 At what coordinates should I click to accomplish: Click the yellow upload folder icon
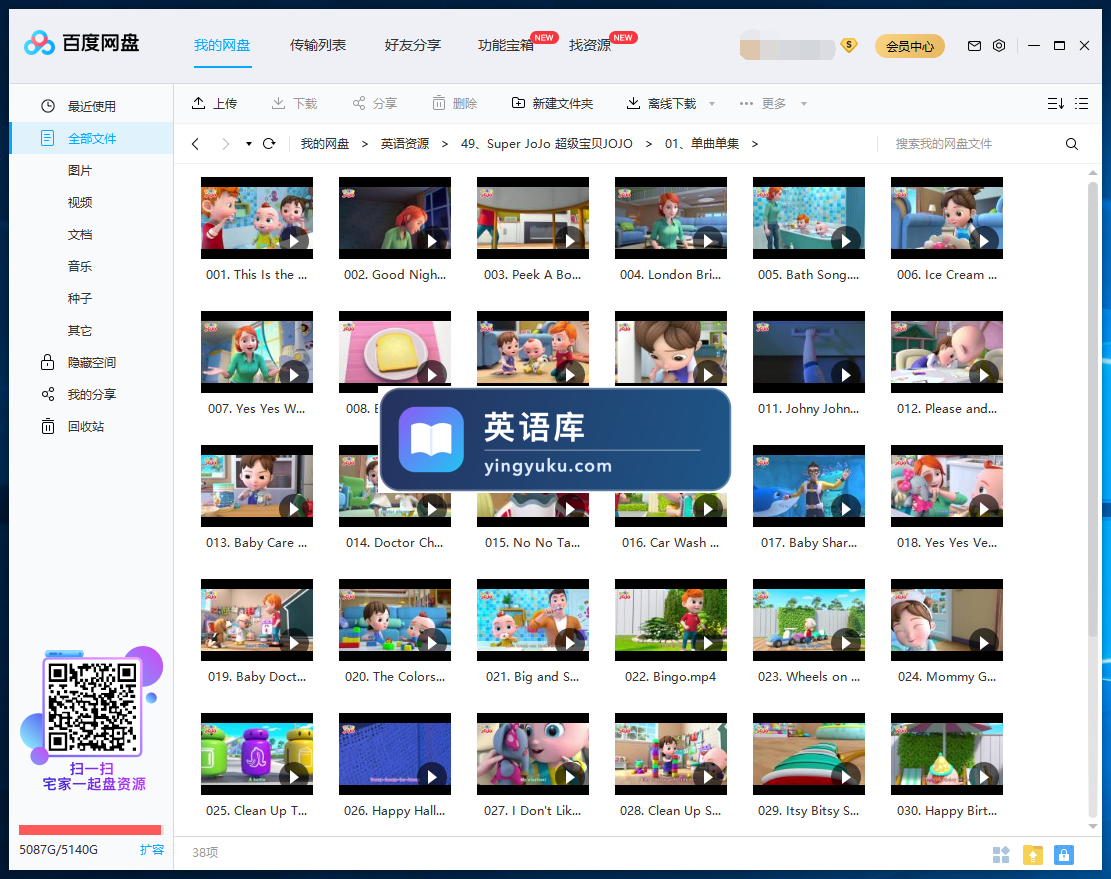coord(1033,855)
